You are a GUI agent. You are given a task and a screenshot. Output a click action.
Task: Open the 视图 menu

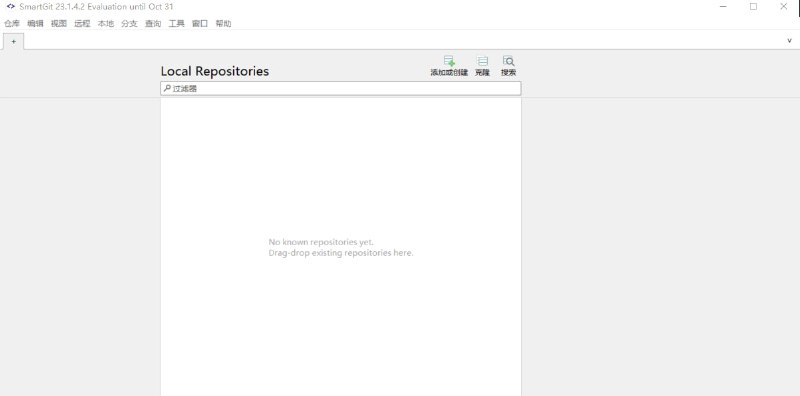click(59, 23)
